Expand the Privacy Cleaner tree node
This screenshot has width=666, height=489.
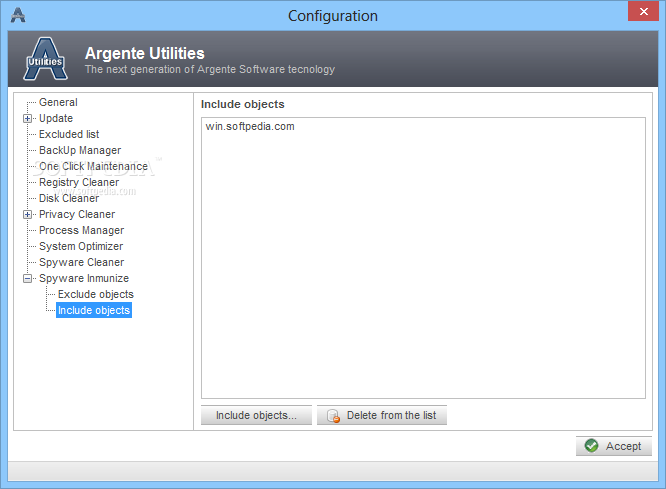click(x=27, y=215)
